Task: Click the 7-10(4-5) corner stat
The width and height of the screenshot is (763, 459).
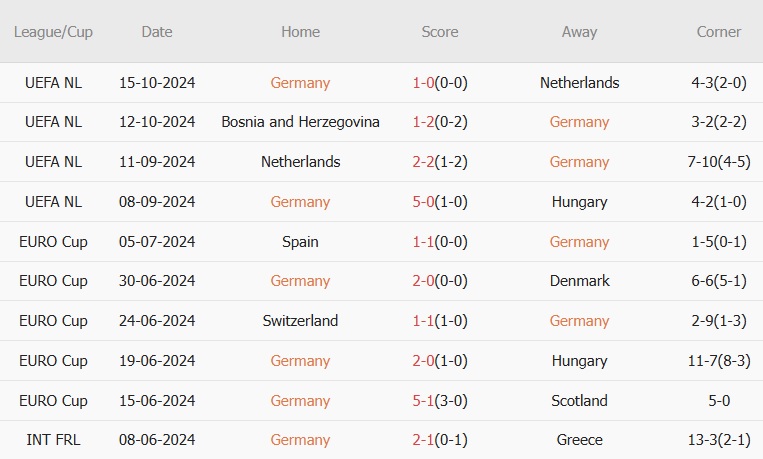Action: click(x=719, y=162)
